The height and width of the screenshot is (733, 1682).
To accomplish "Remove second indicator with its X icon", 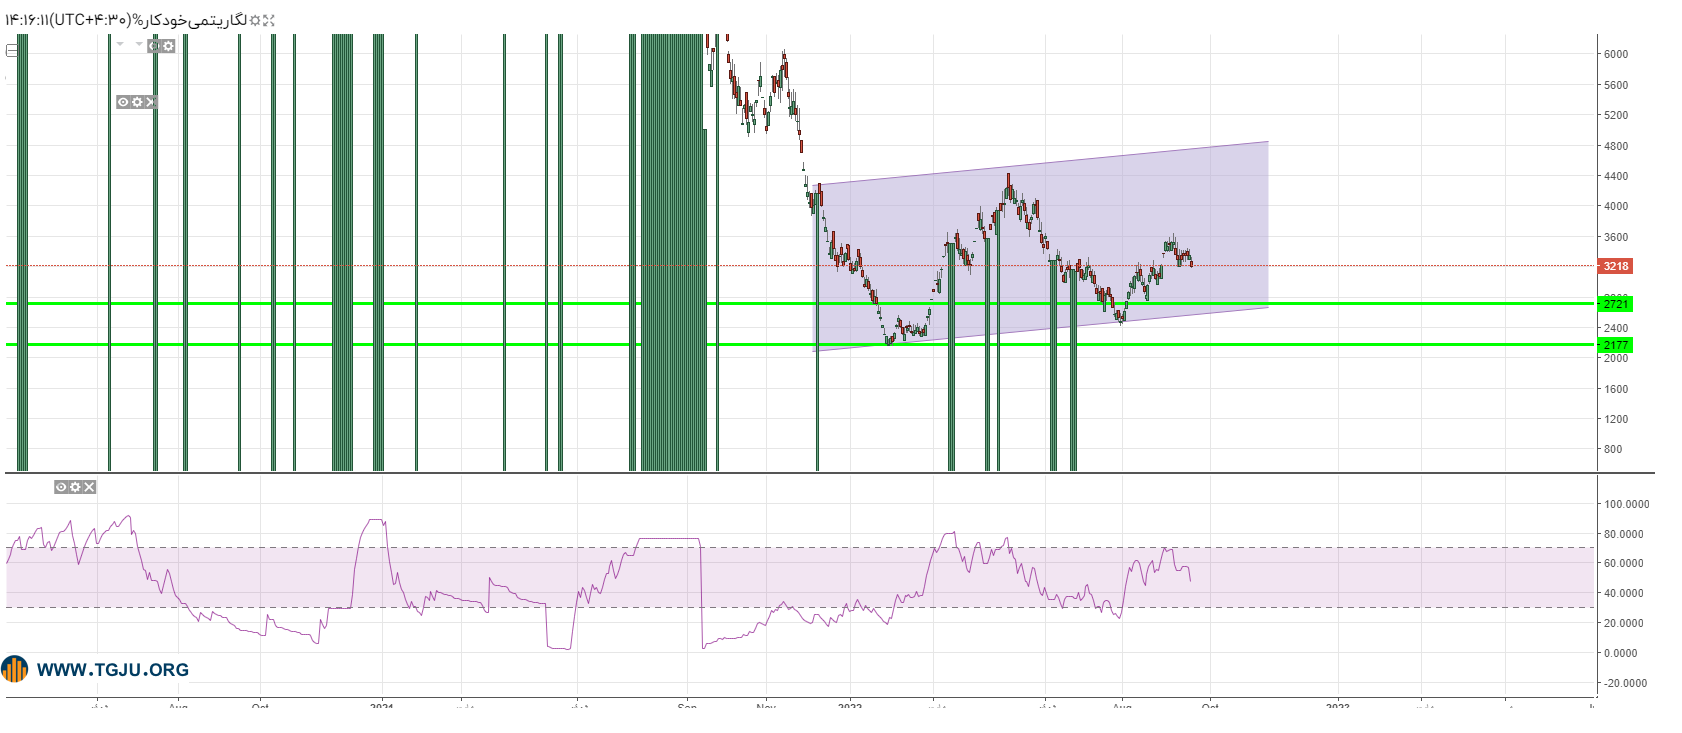I will coord(150,102).
